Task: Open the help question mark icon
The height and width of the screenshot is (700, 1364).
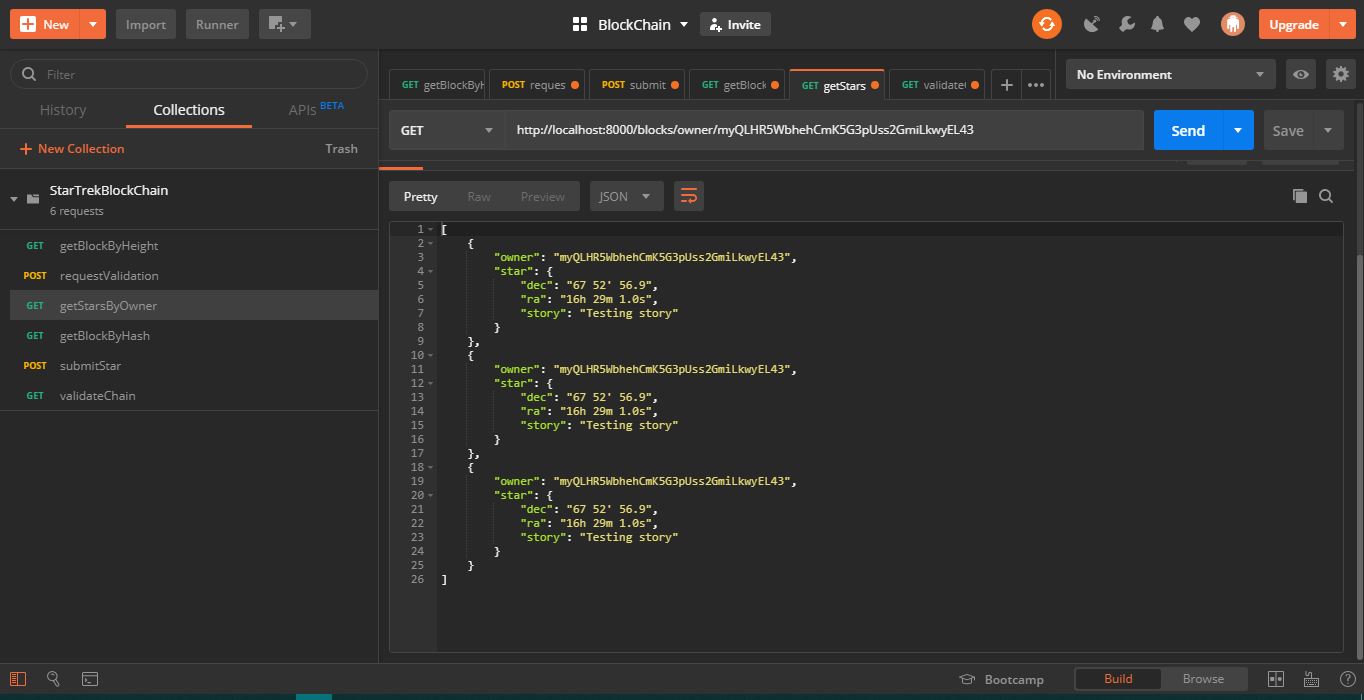Action: pos(1346,678)
